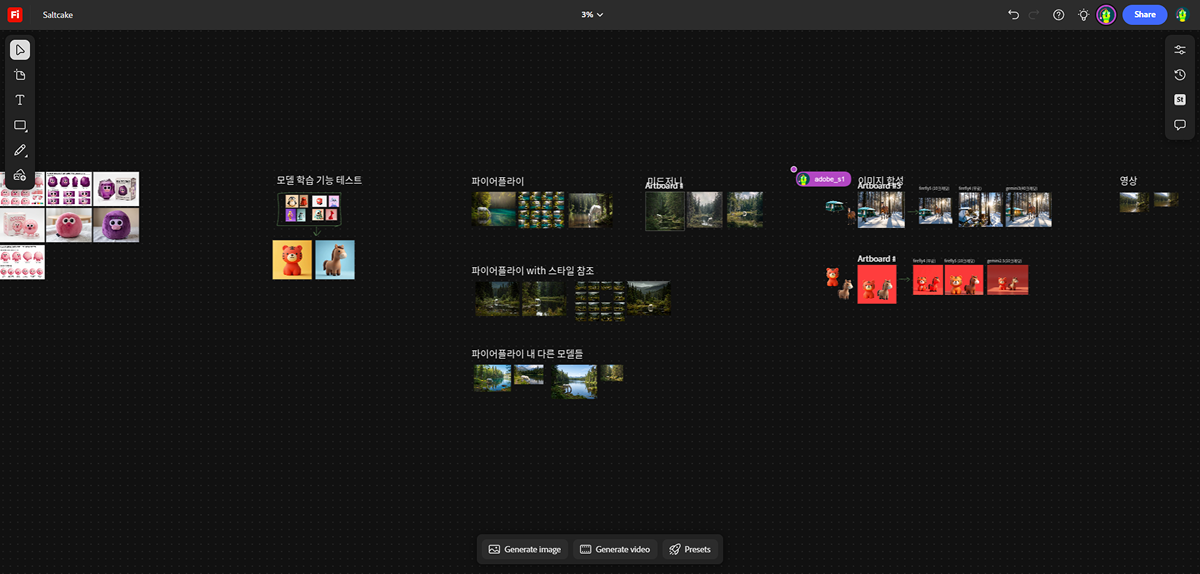Select the pink fluffy toy photo on blanket
Image resolution: width=1200 pixels, height=574 pixels.
pyautogui.click(x=69, y=225)
